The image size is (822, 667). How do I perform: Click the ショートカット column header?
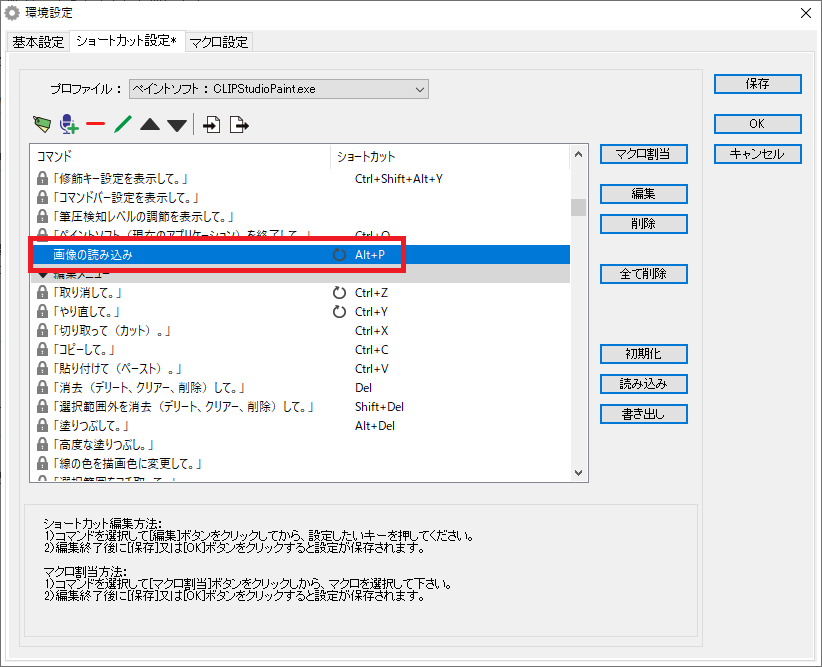[x=366, y=157]
